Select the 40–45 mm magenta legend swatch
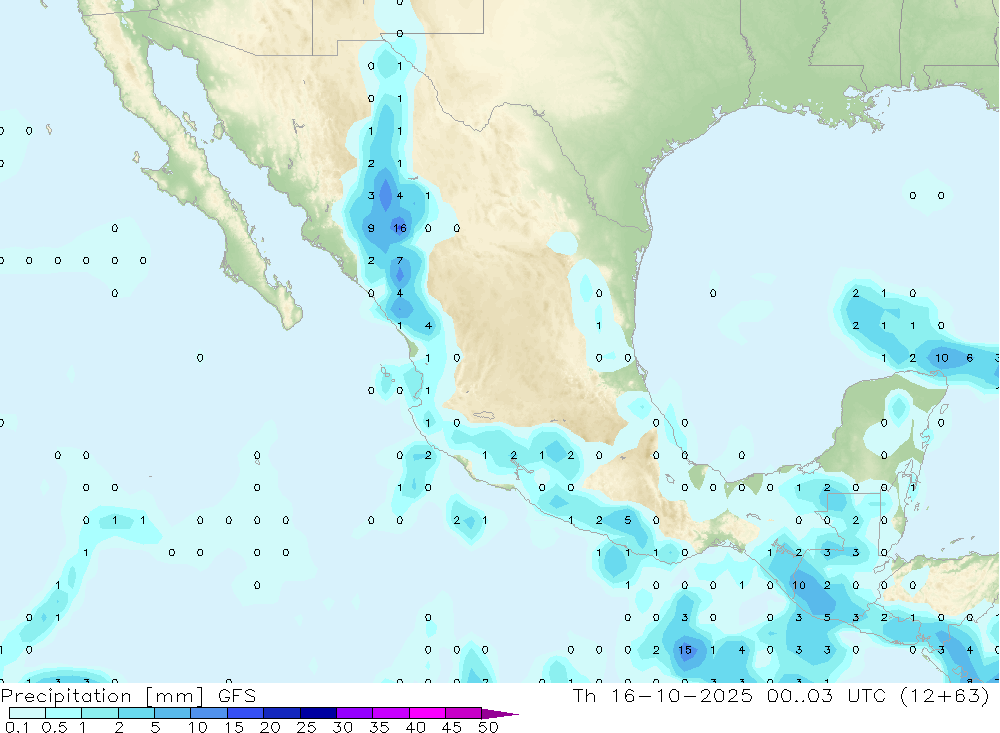The width and height of the screenshot is (1000, 733). [x=427, y=713]
